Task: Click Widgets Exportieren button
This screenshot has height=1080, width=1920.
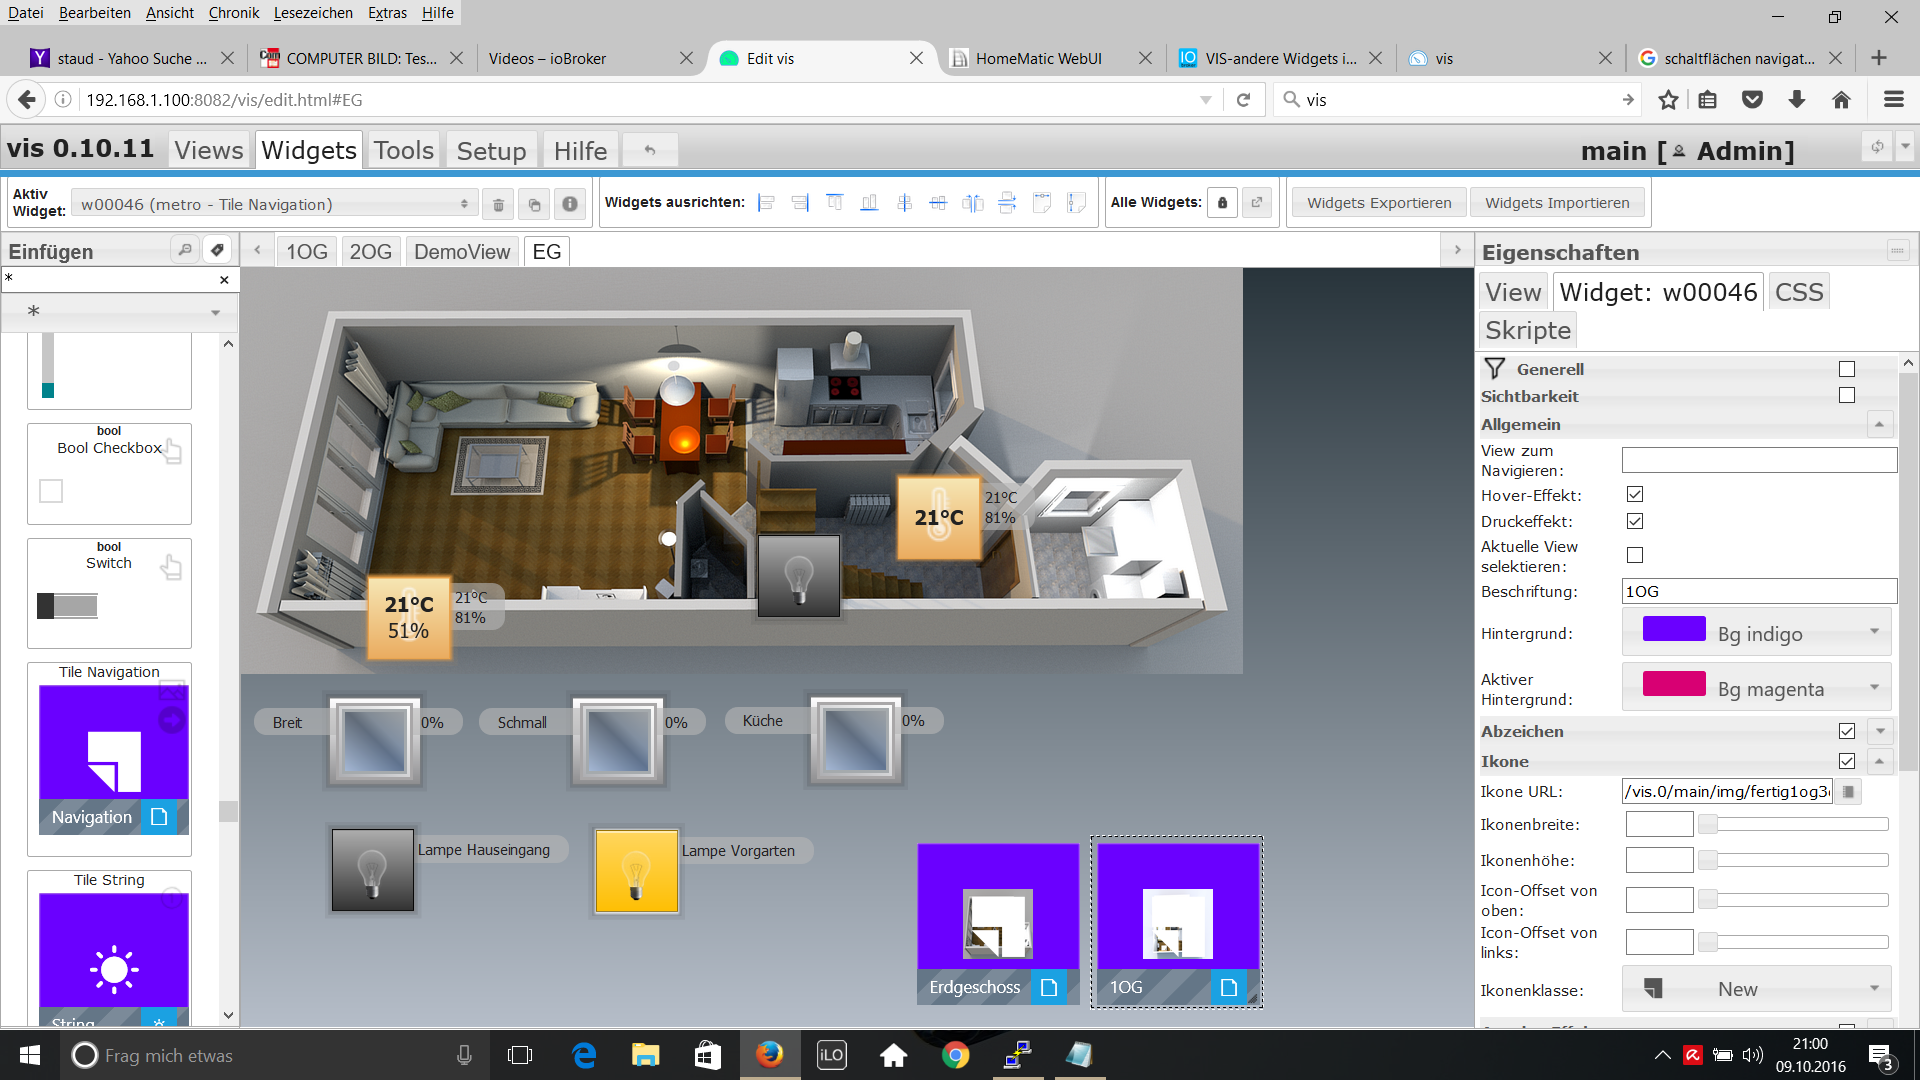Action: pyautogui.click(x=1378, y=203)
